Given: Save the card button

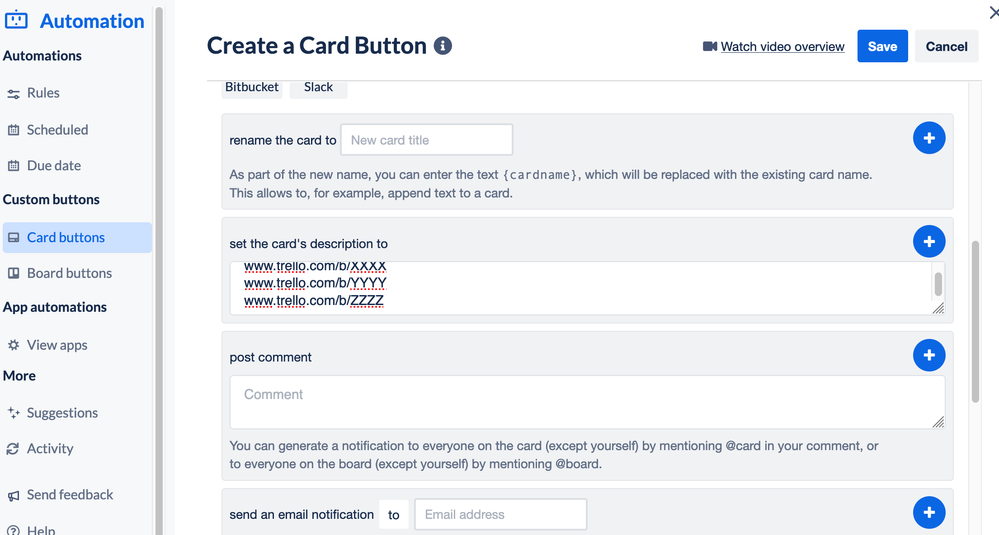Looking at the screenshot, I should tap(882, 46).
